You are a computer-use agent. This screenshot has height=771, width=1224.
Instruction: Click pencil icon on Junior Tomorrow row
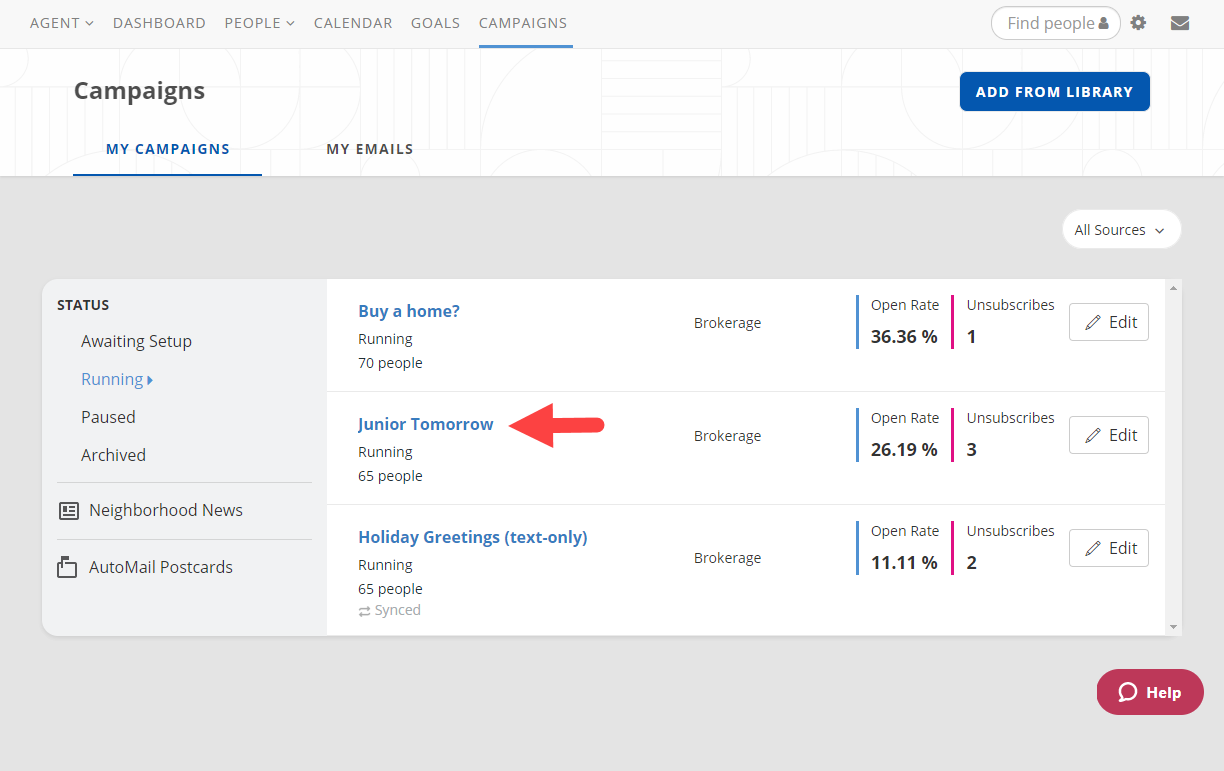coord(1093,435)
